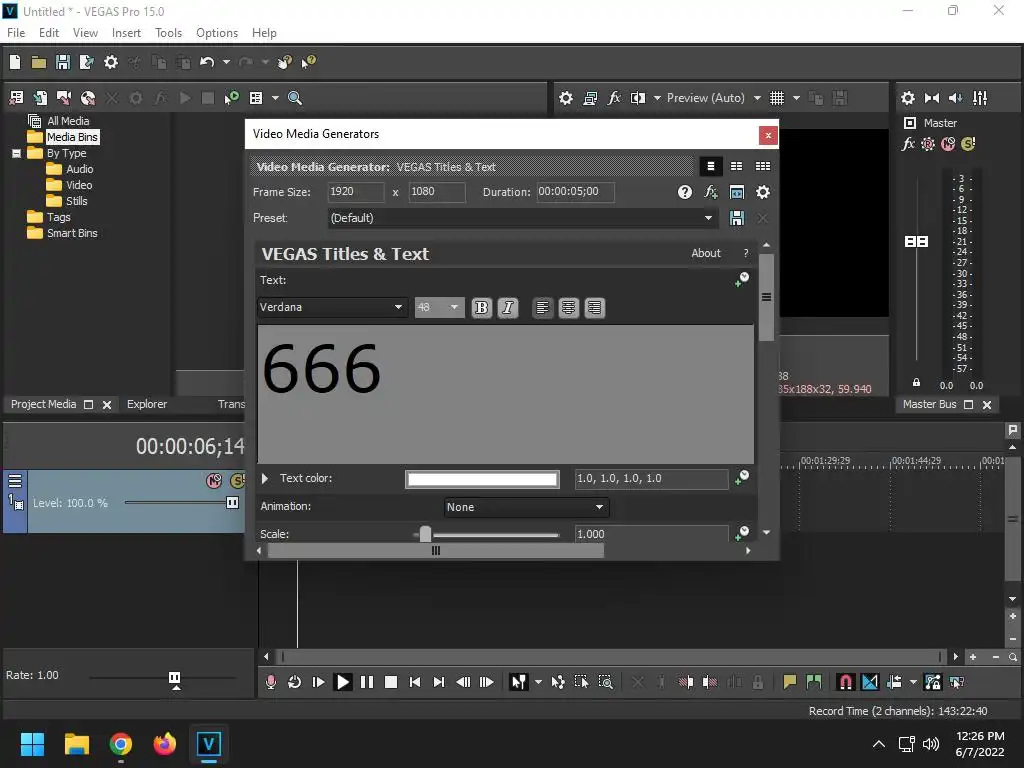1024x768 pixels.
Task: Select the All Media tree item
Action: [68, 121]
